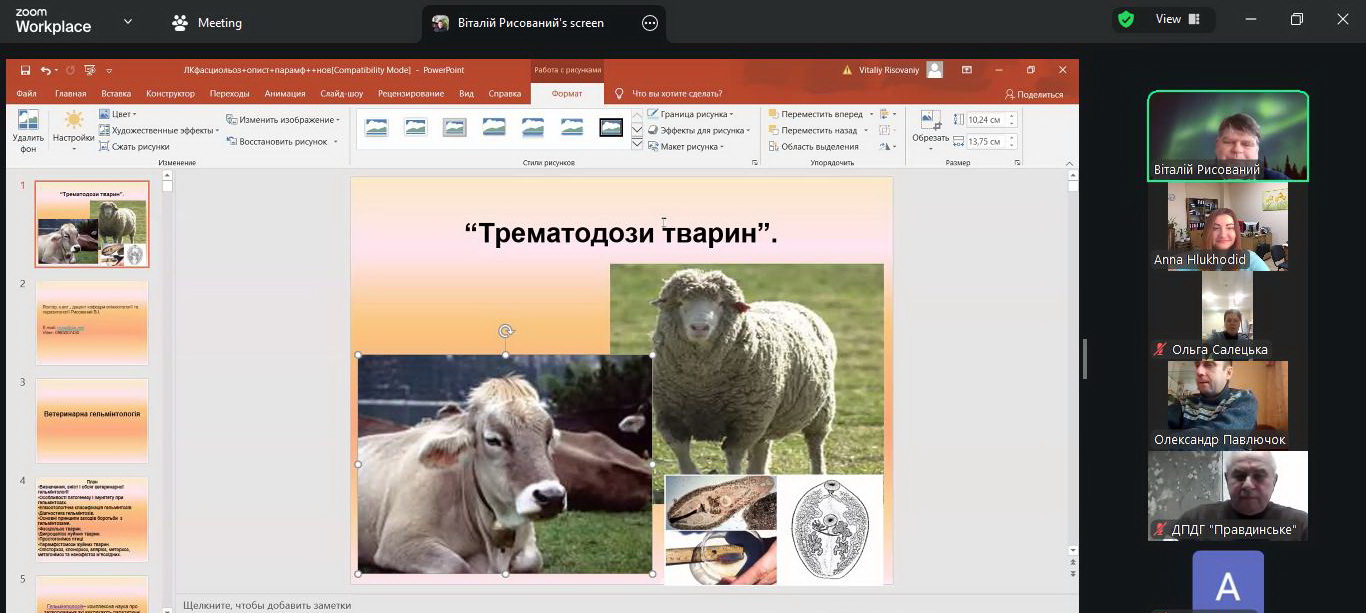
Task: Click the rotation handle above the cow picture
Action: (x=506, y=331)
